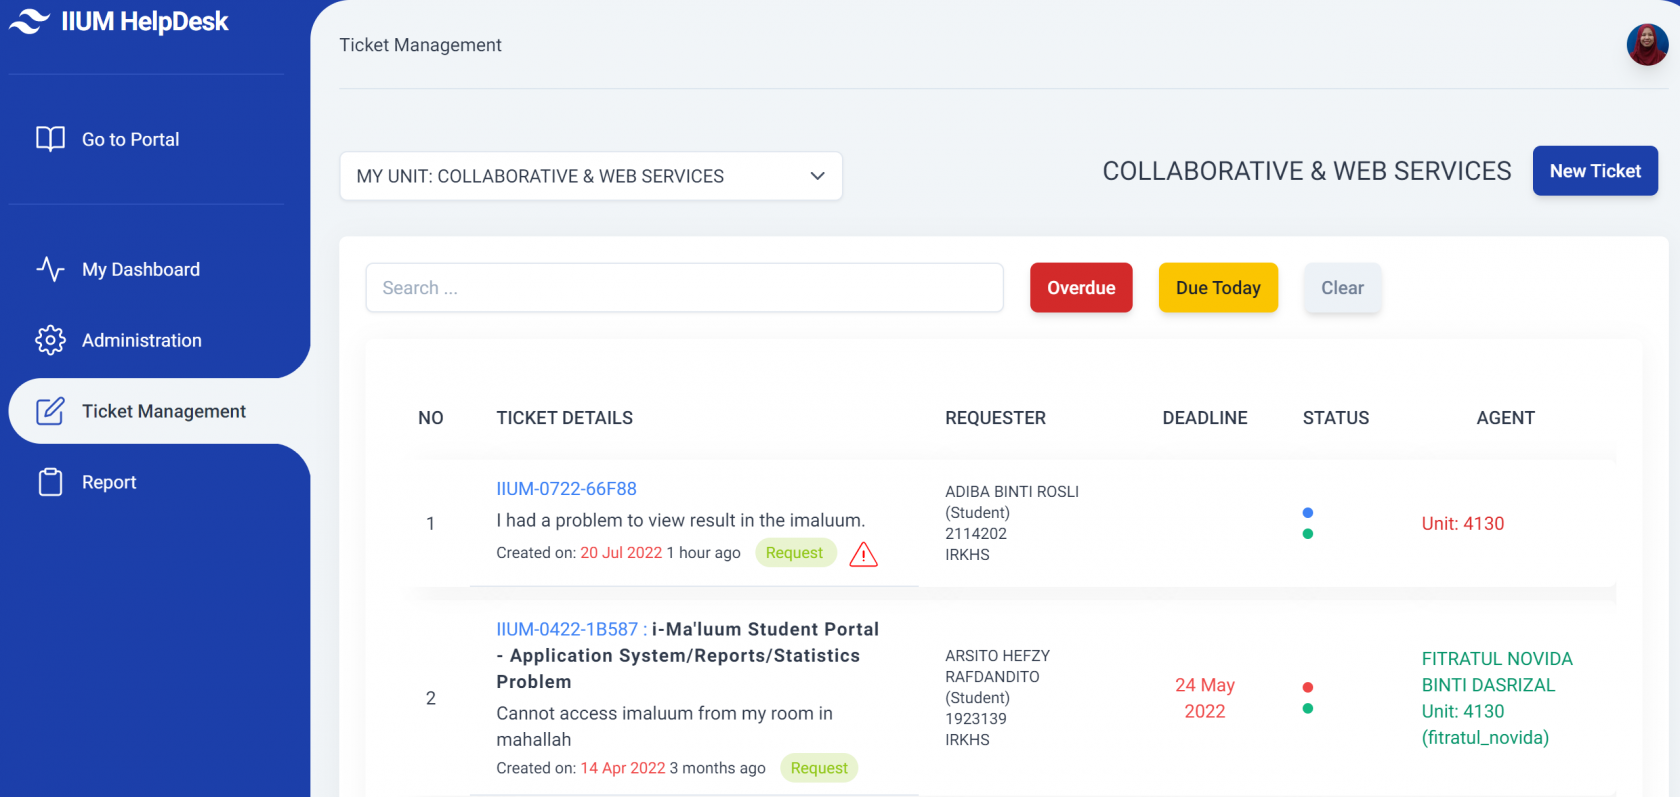The image size is (1680, 797).
Task: Open the My Unit dropdown selector
Action: click(591, 176)
